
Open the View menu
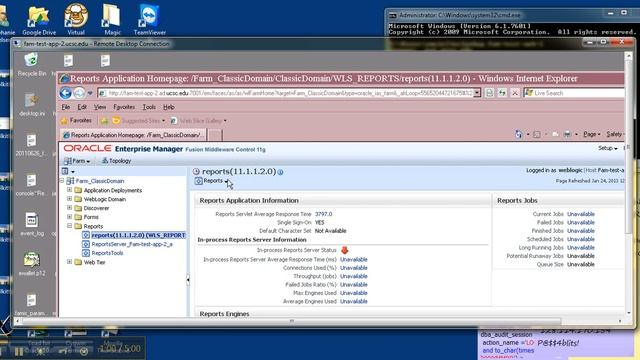point(100,107)
